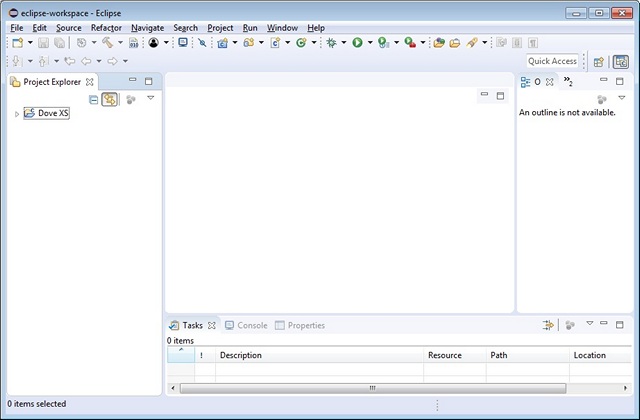The width and height of the screenshot is (640, 420).
Task: Click the Build hammer icon
Action: coord(107,42)
